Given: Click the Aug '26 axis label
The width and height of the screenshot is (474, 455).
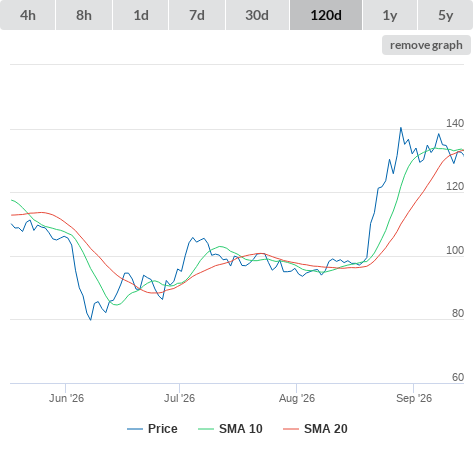Looking at the screenshot, I should tap(297, 398).
